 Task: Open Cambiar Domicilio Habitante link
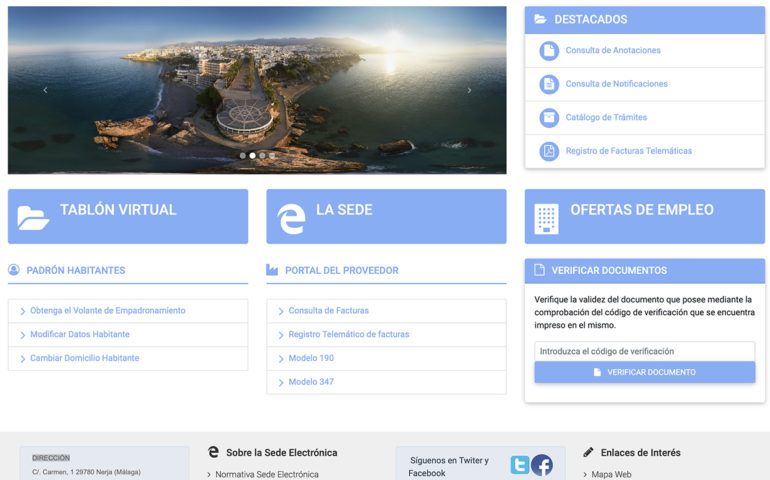(x=84, y=358)
